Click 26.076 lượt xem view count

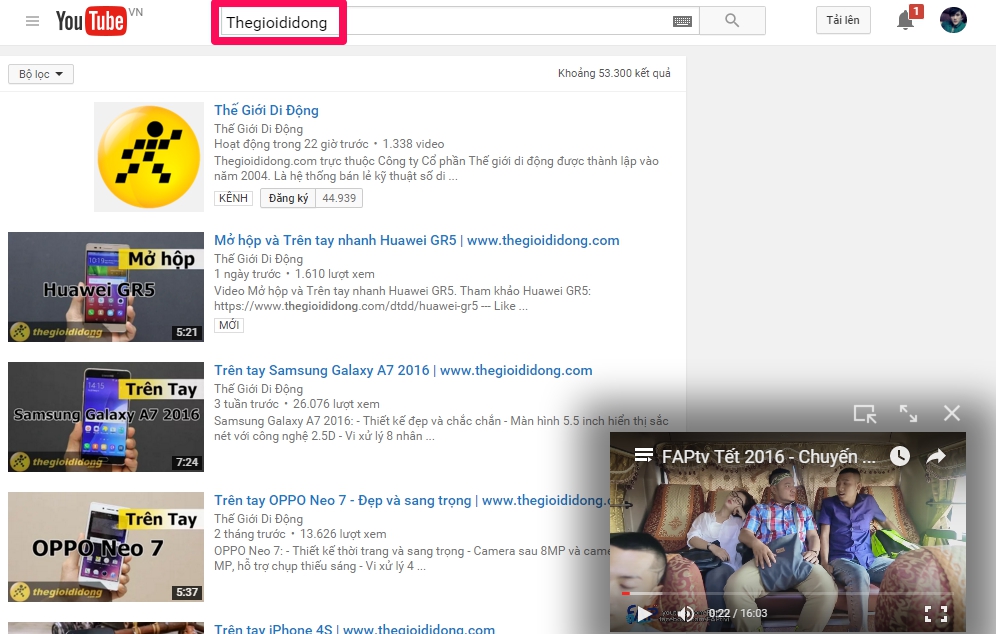(x=336, y=404)
